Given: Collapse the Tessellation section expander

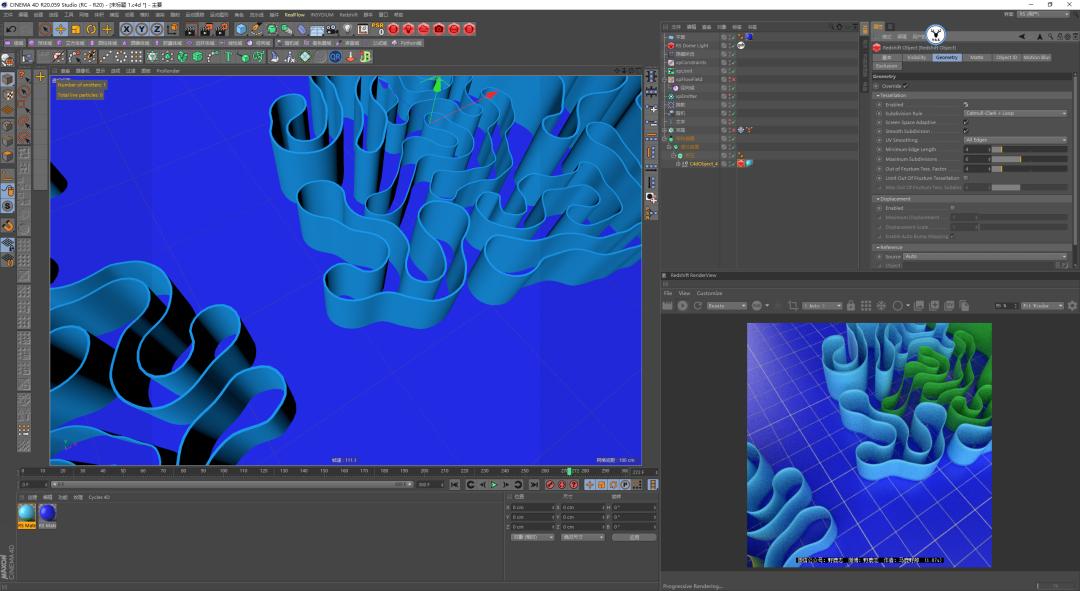Looking at the screenshot, I should (878, 94).
